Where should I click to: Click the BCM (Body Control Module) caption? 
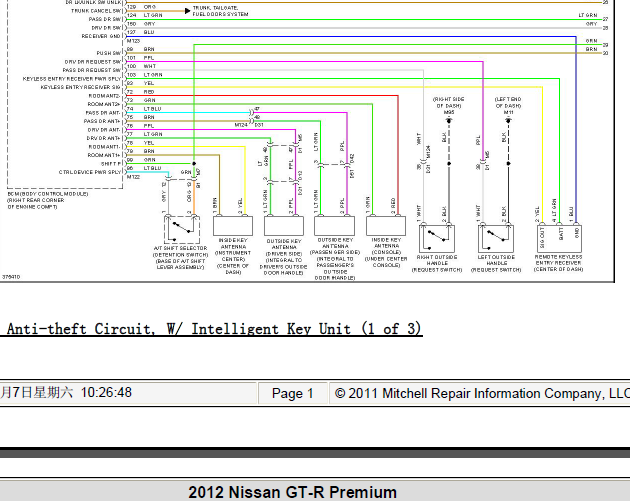coord(48,200)
